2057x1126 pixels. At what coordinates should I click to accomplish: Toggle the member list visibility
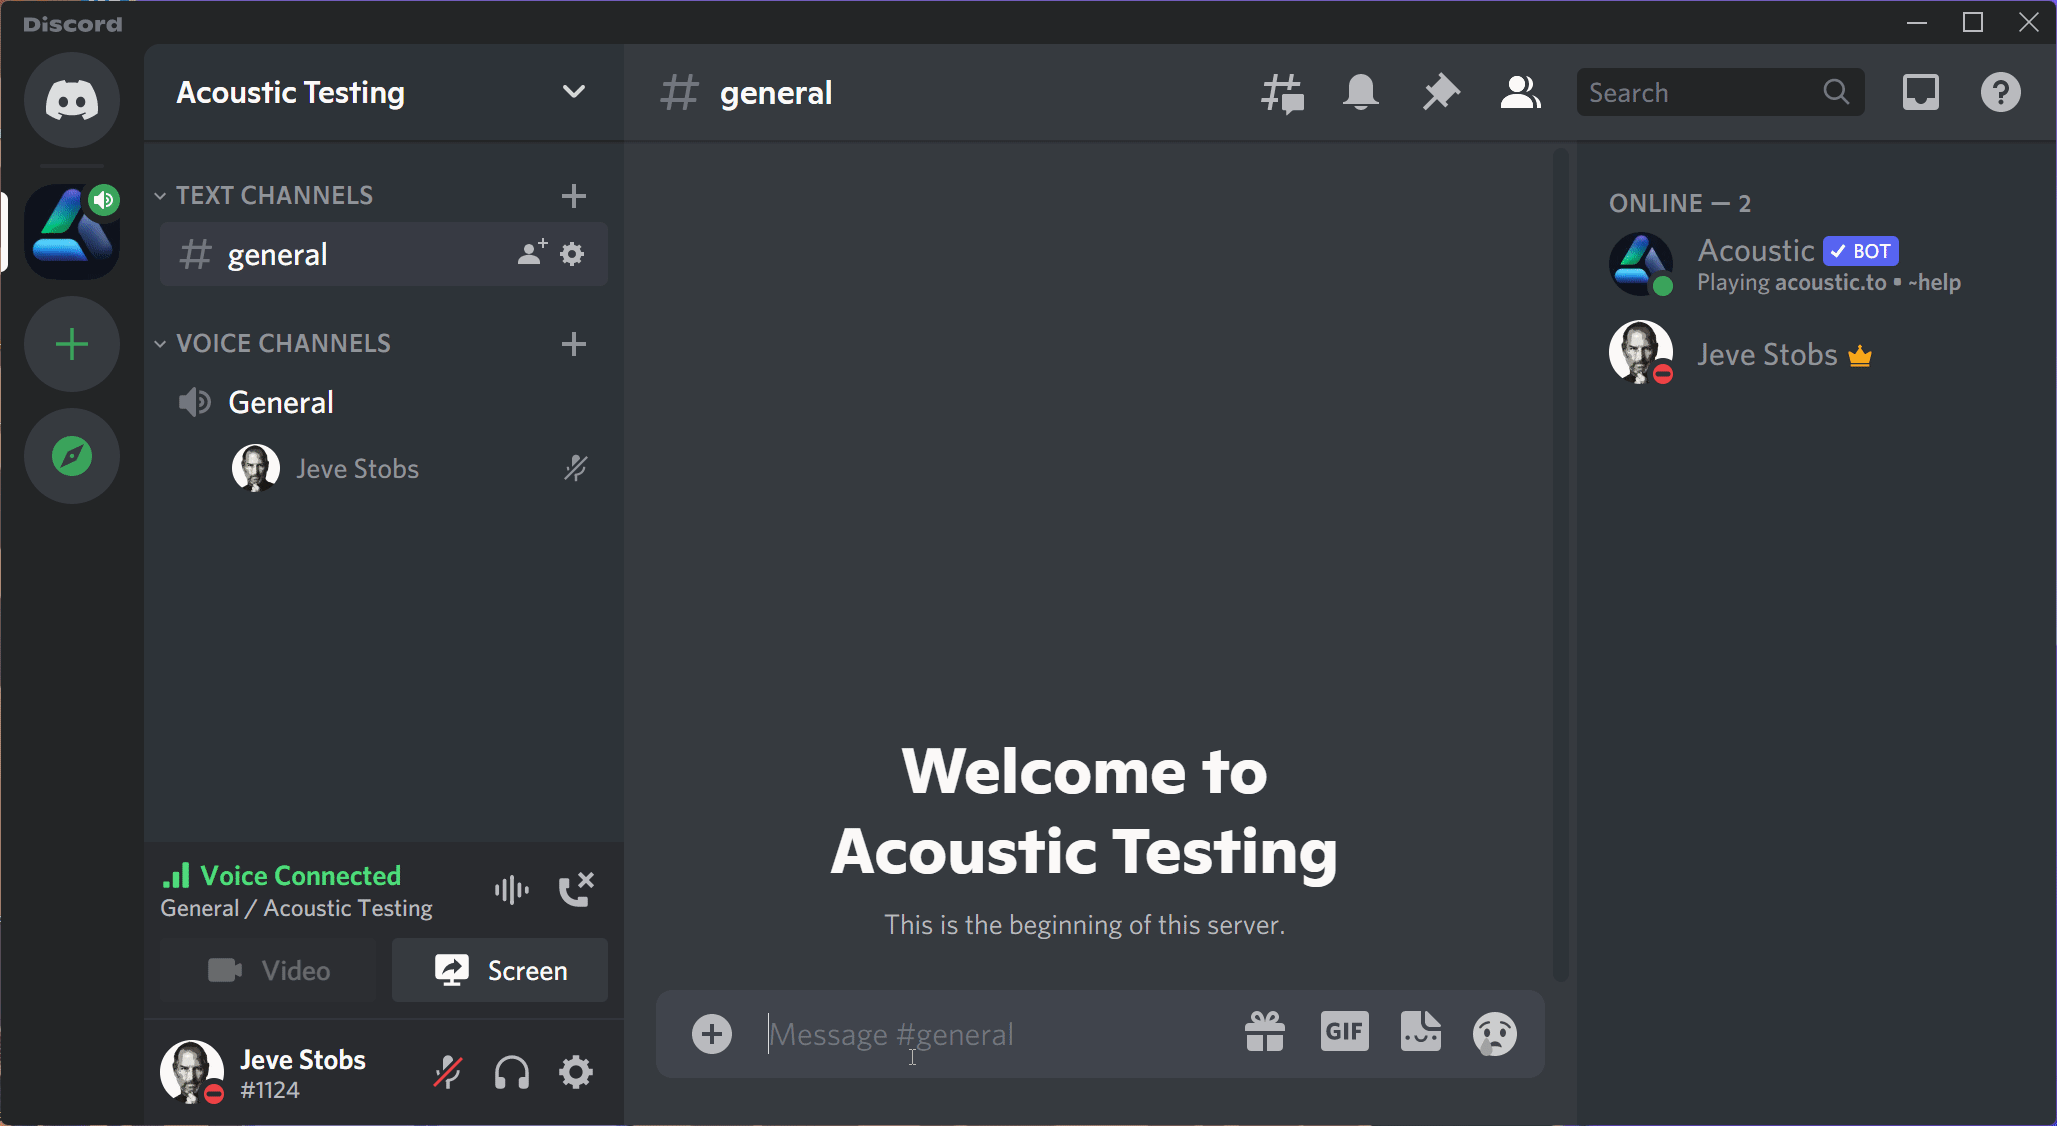coord(1520,93)
